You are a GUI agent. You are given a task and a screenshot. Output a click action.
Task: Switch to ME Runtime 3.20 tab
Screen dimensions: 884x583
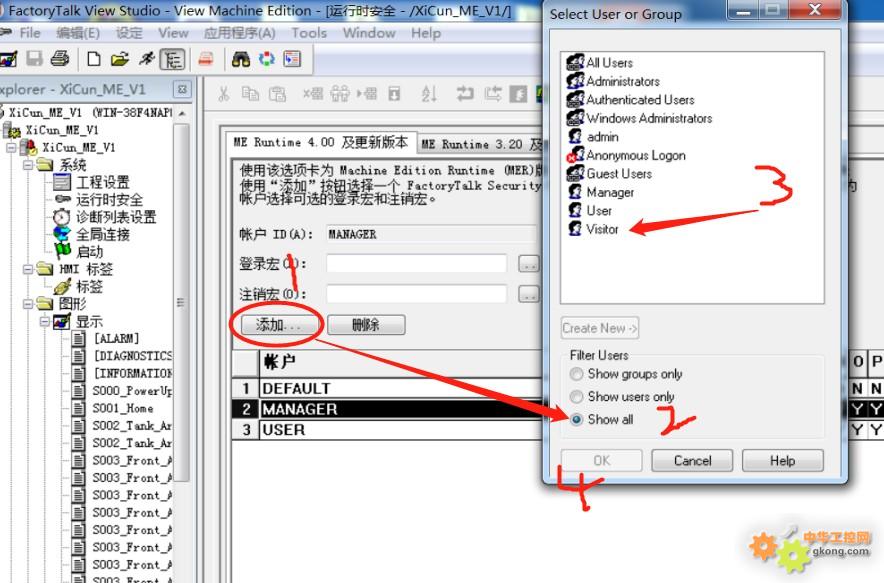pos(481,144)
